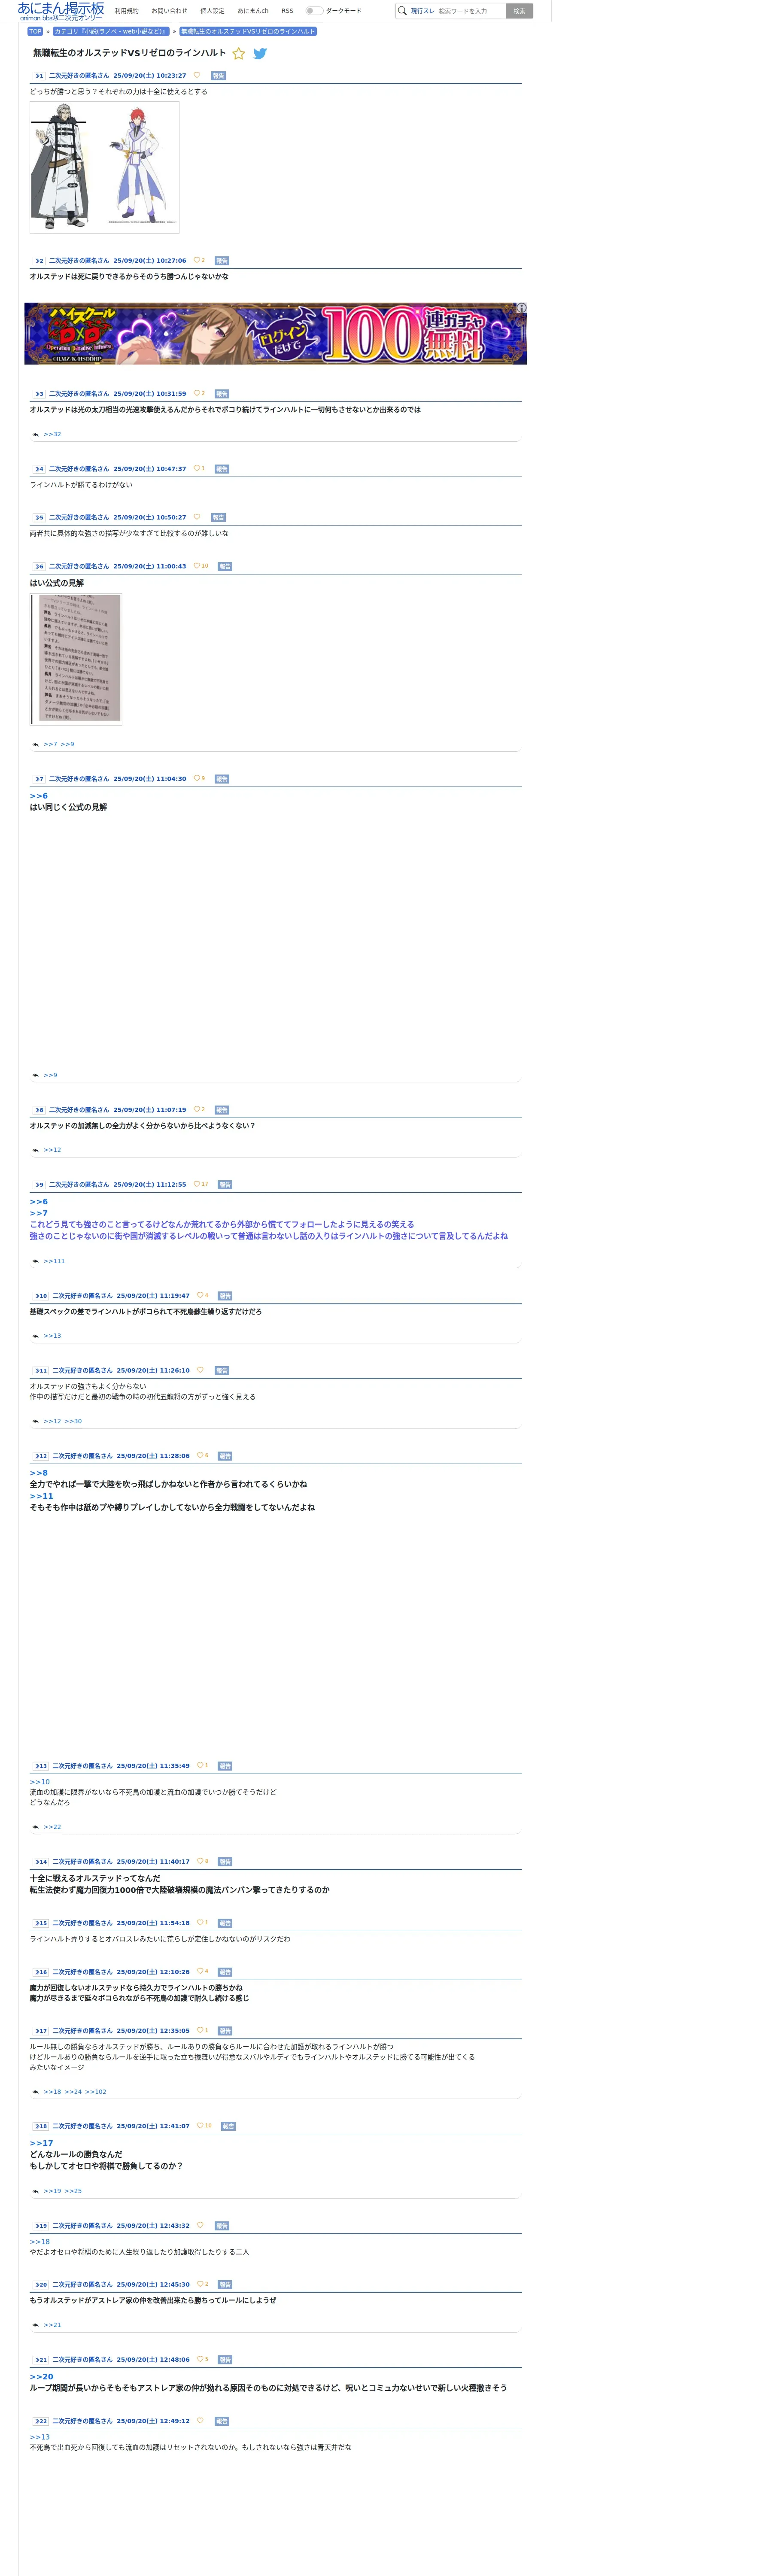Follow the >>111 reply link under post 9
Screen dimensions: 778x2576
pos(54,1261)
